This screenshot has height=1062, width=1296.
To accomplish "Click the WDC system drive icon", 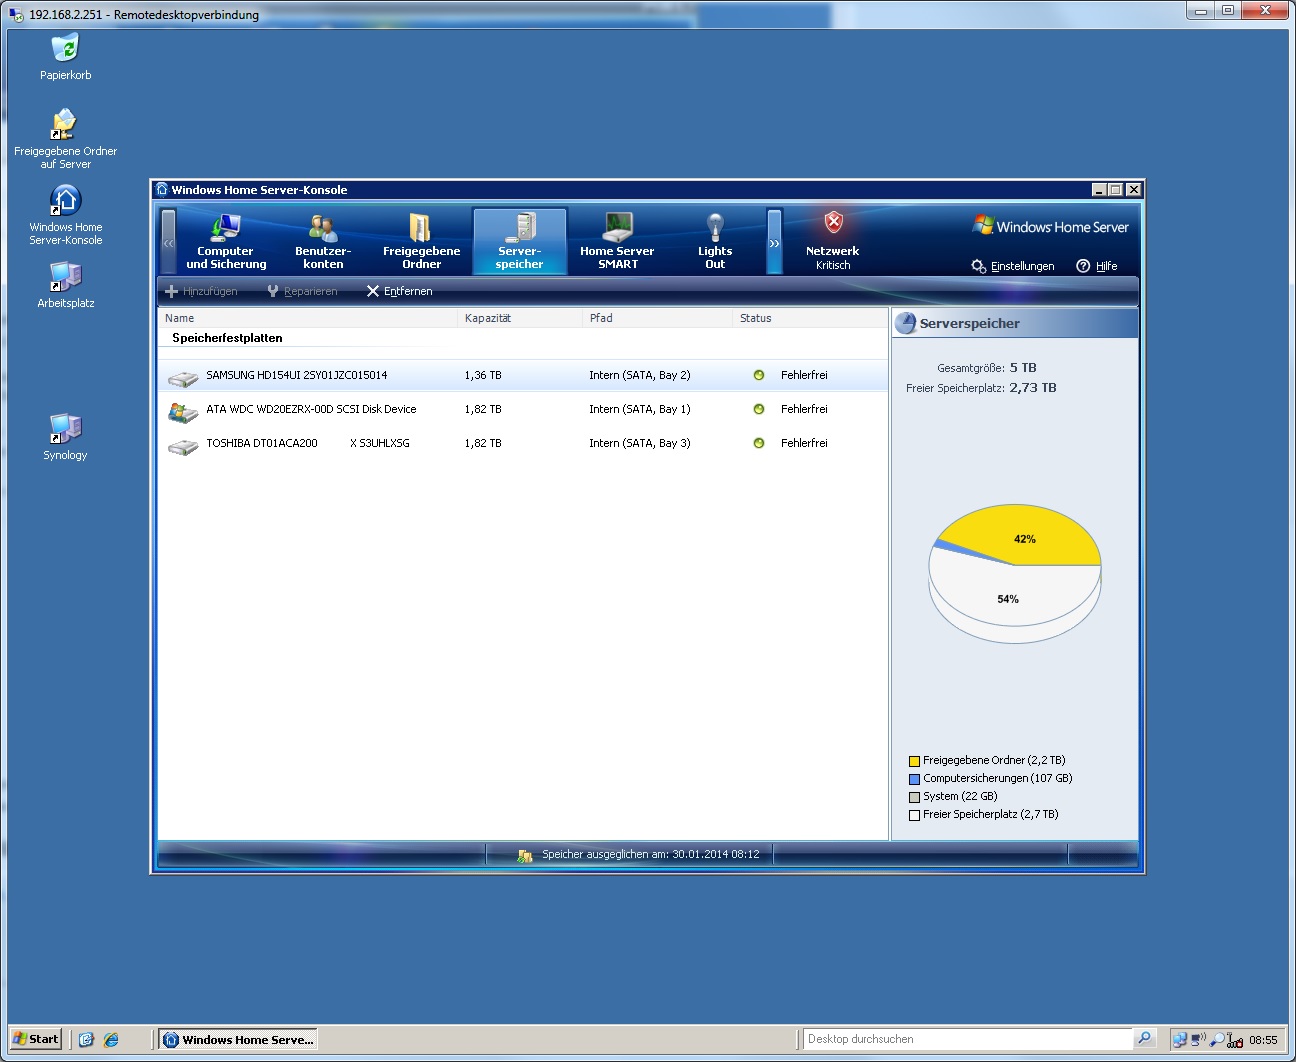I will point(183,411).
